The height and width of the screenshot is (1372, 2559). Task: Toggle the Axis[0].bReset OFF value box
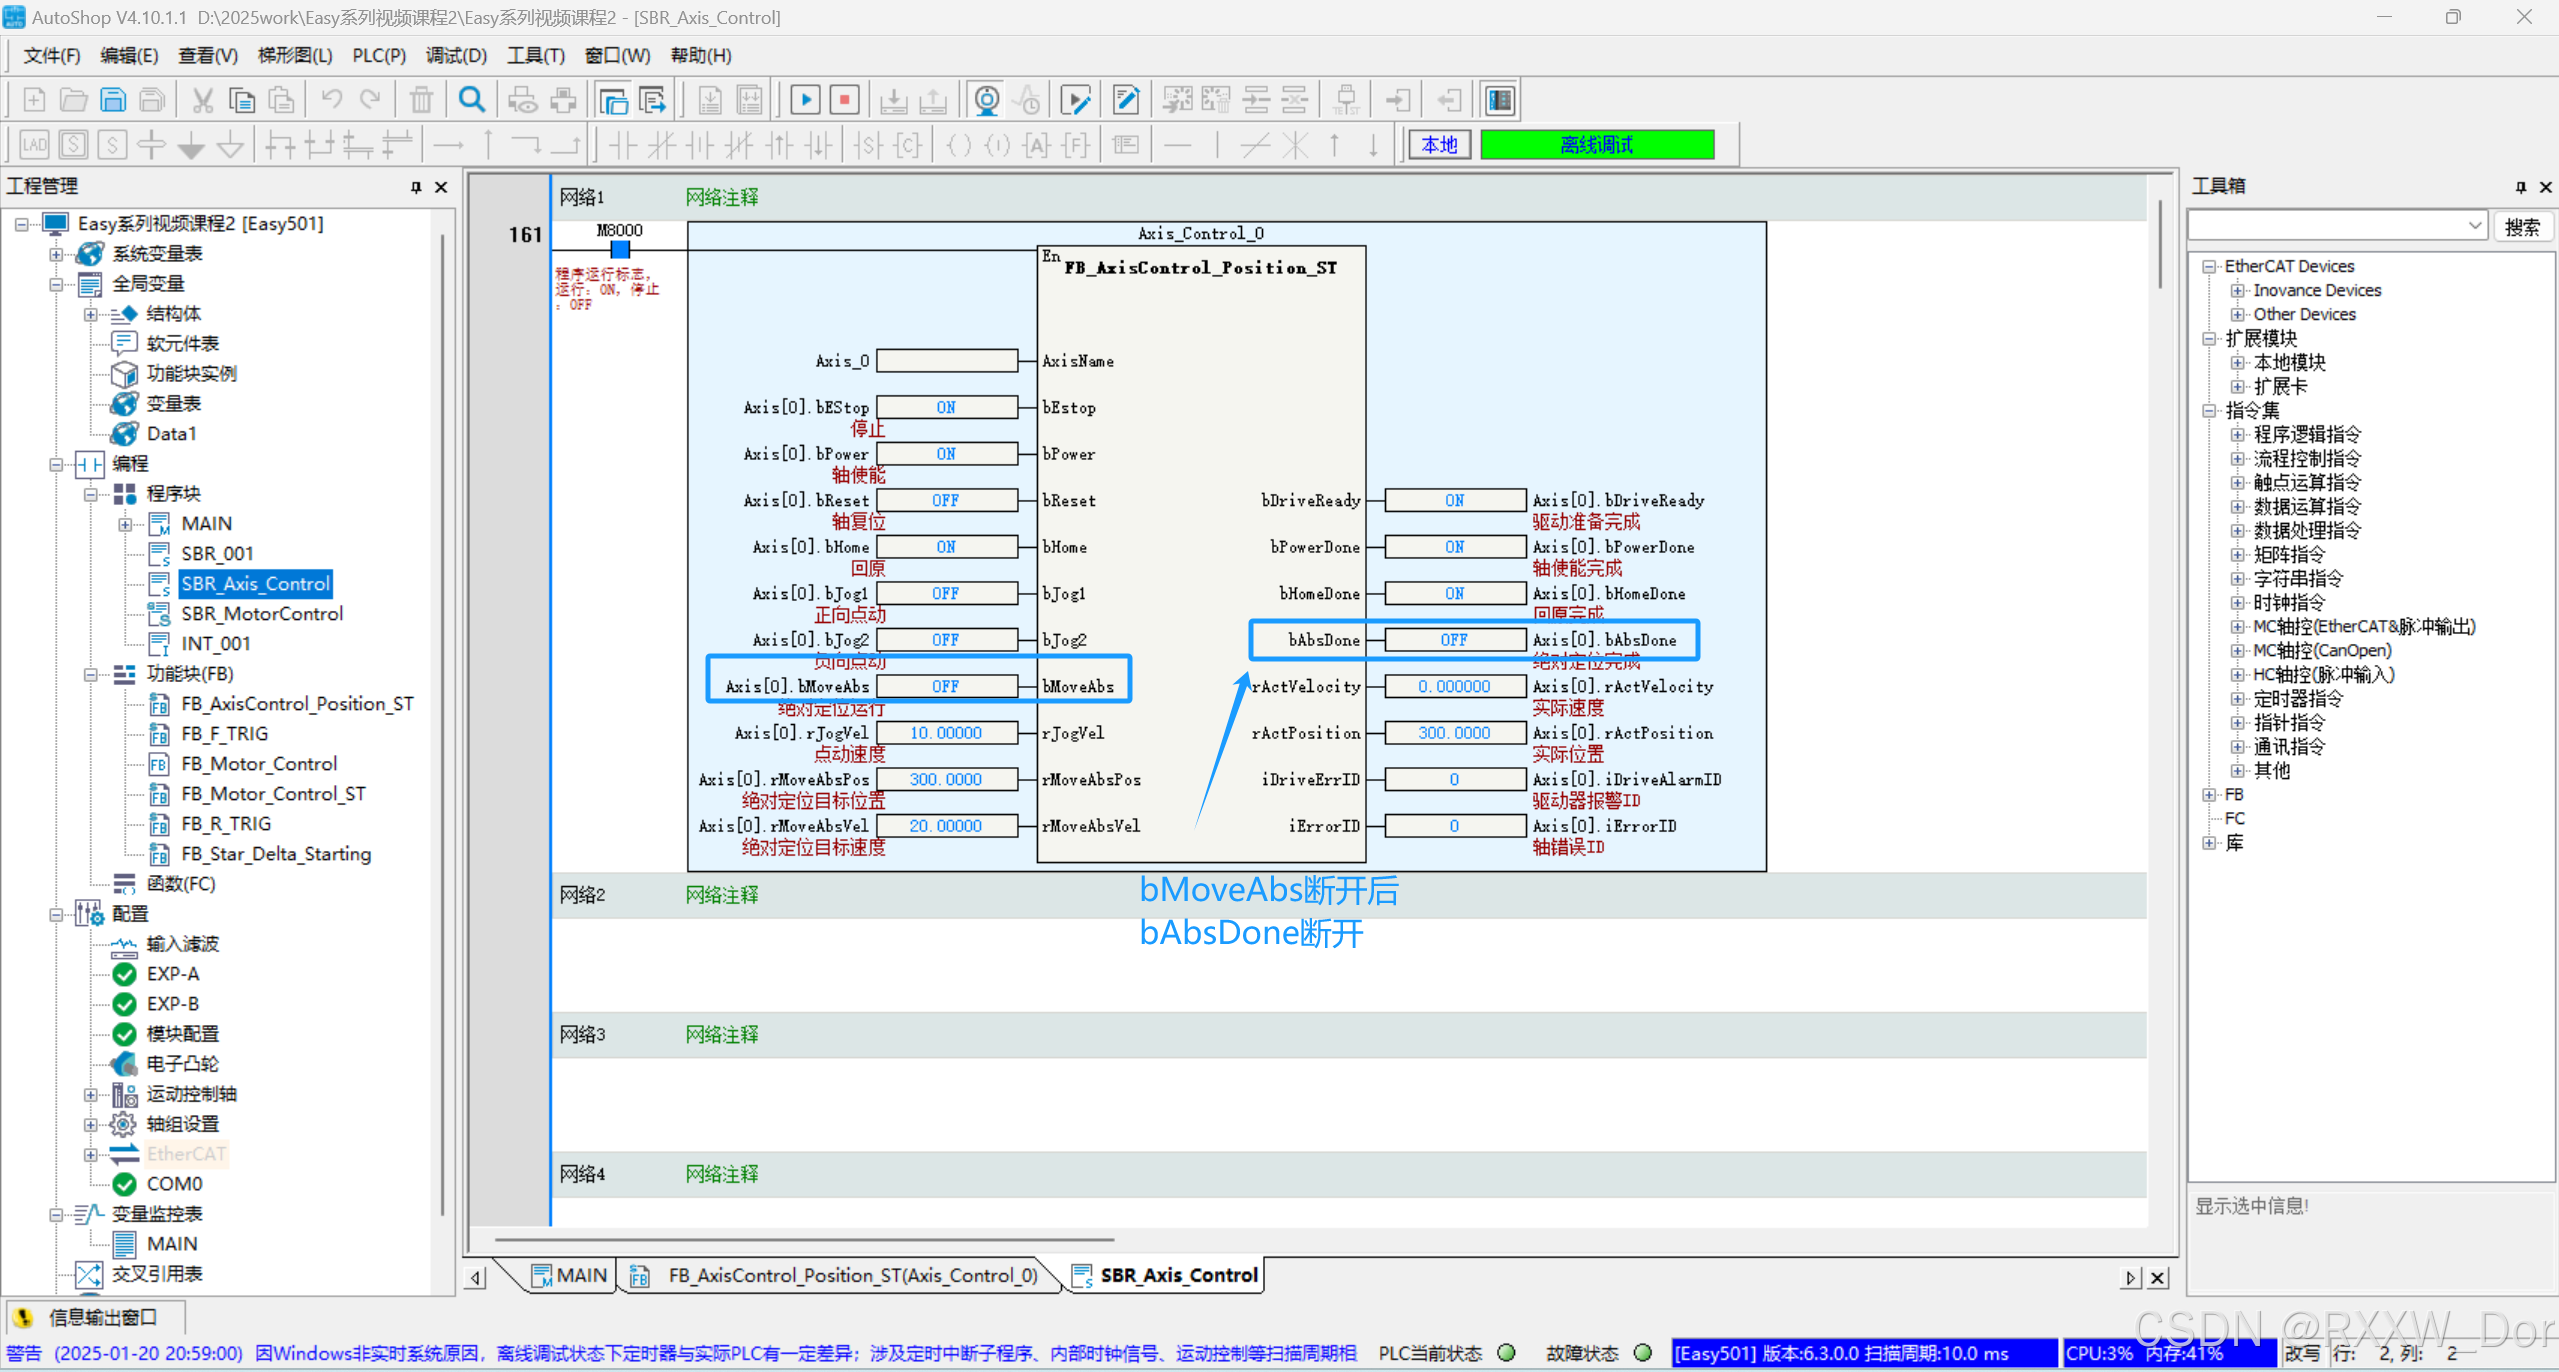click(x=946, y=501)
